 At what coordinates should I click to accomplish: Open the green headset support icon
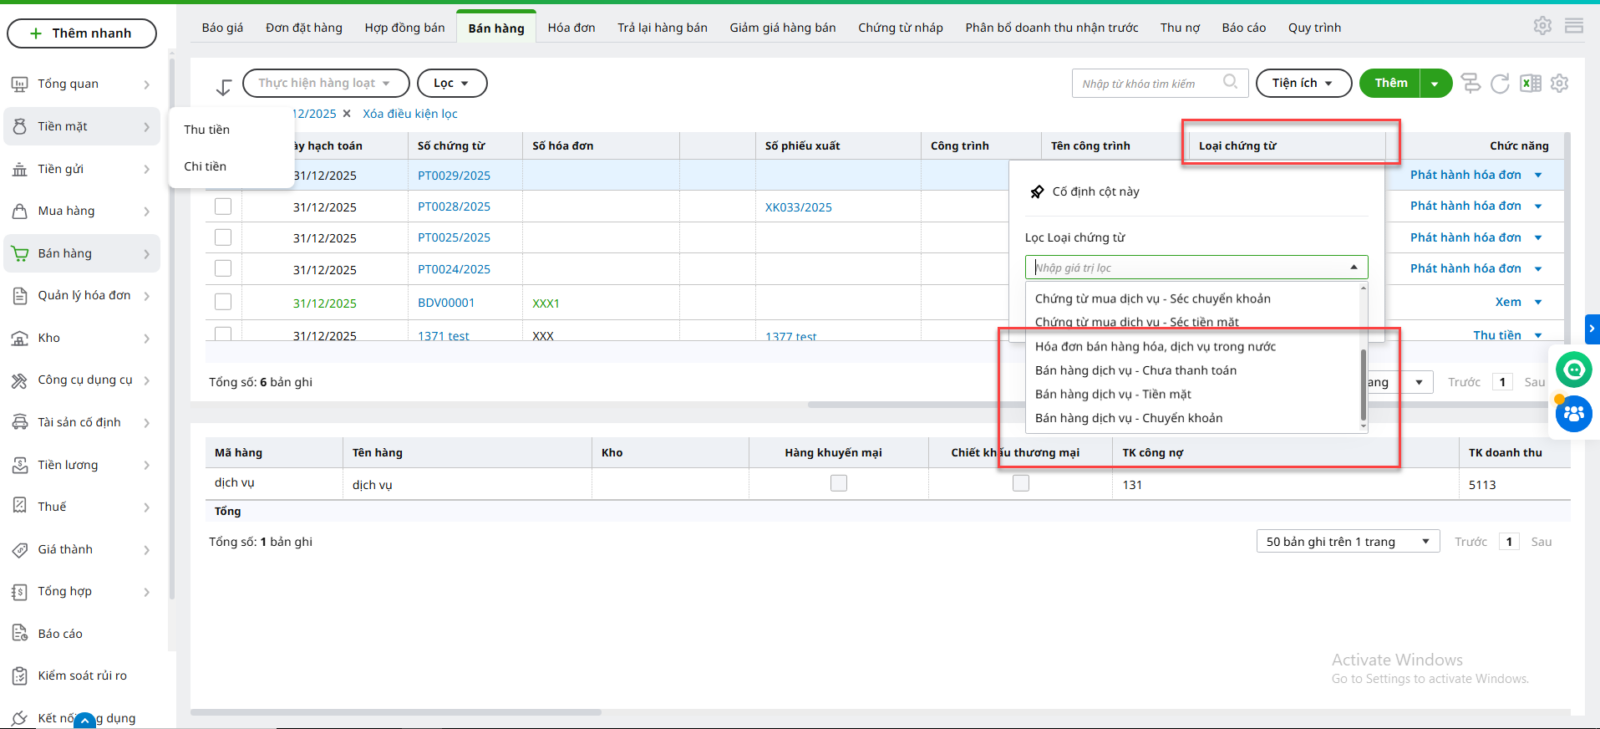click(x=1574, y=370)
